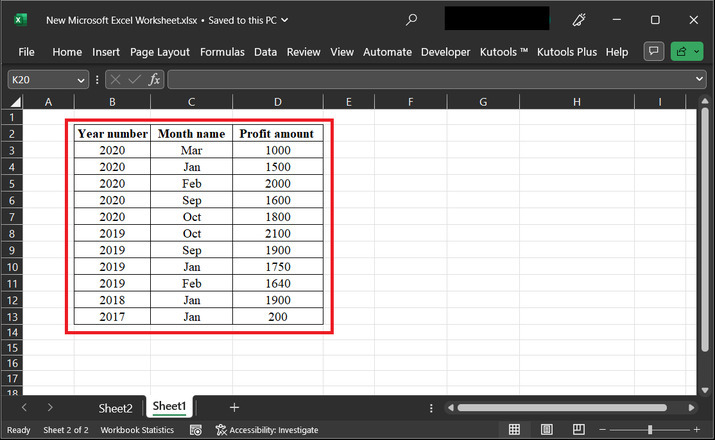
Task: Click the 'Profit amount' header cell
Action: (x=278, y=134)
